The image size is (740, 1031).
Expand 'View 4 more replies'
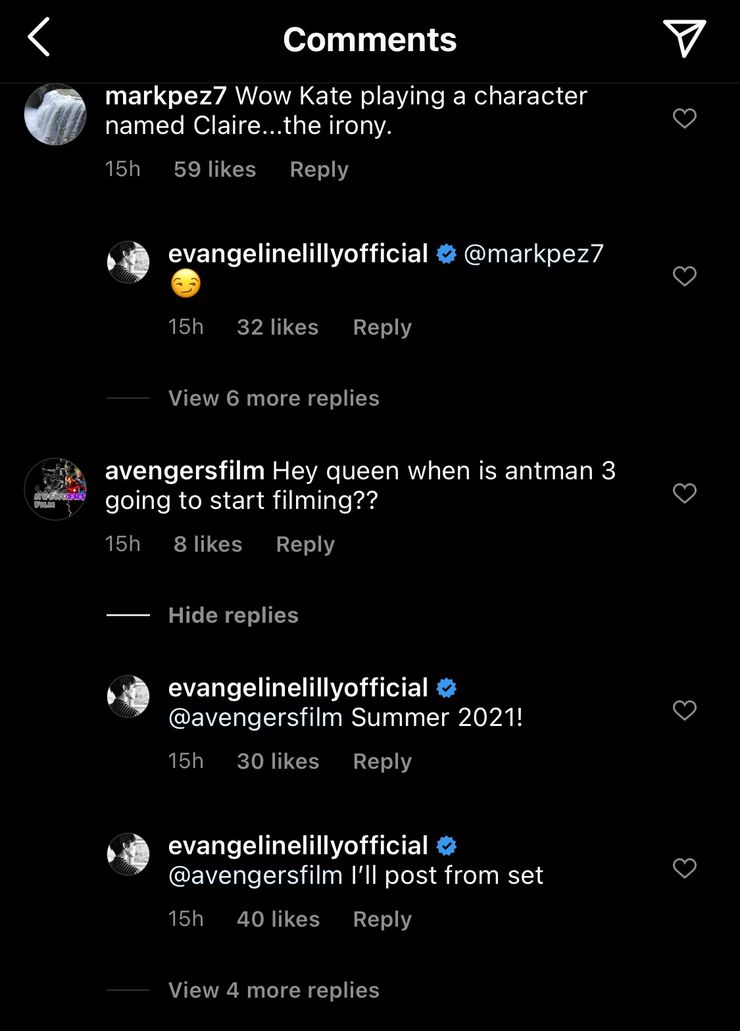pyautogui.click(x=274, y=990)
